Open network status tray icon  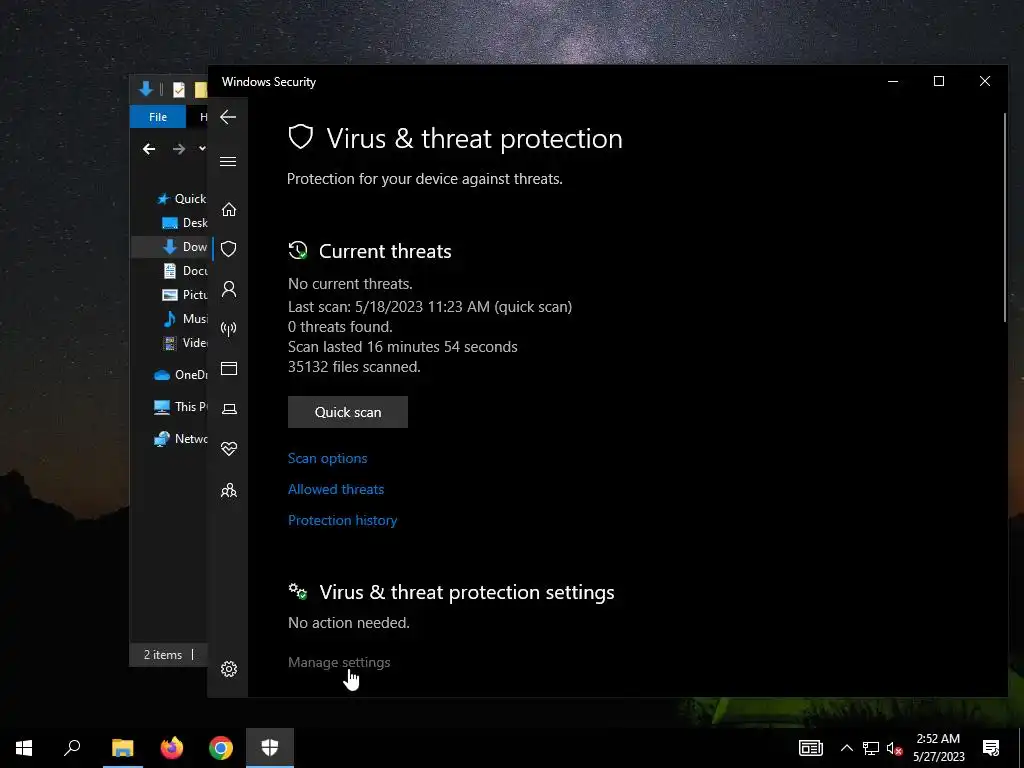[871, 748]
